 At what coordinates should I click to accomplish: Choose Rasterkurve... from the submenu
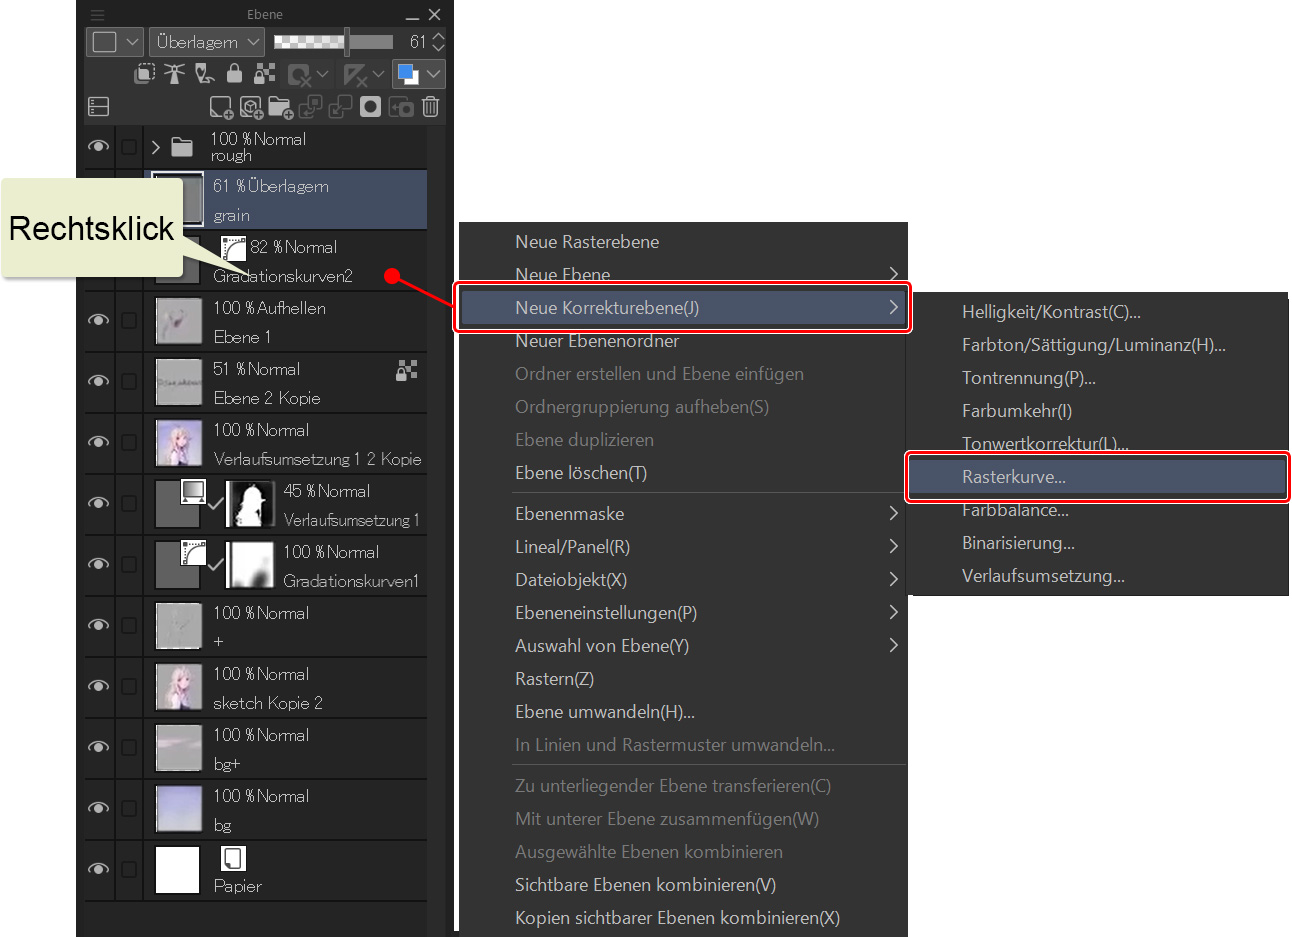tap(1014, 477)
